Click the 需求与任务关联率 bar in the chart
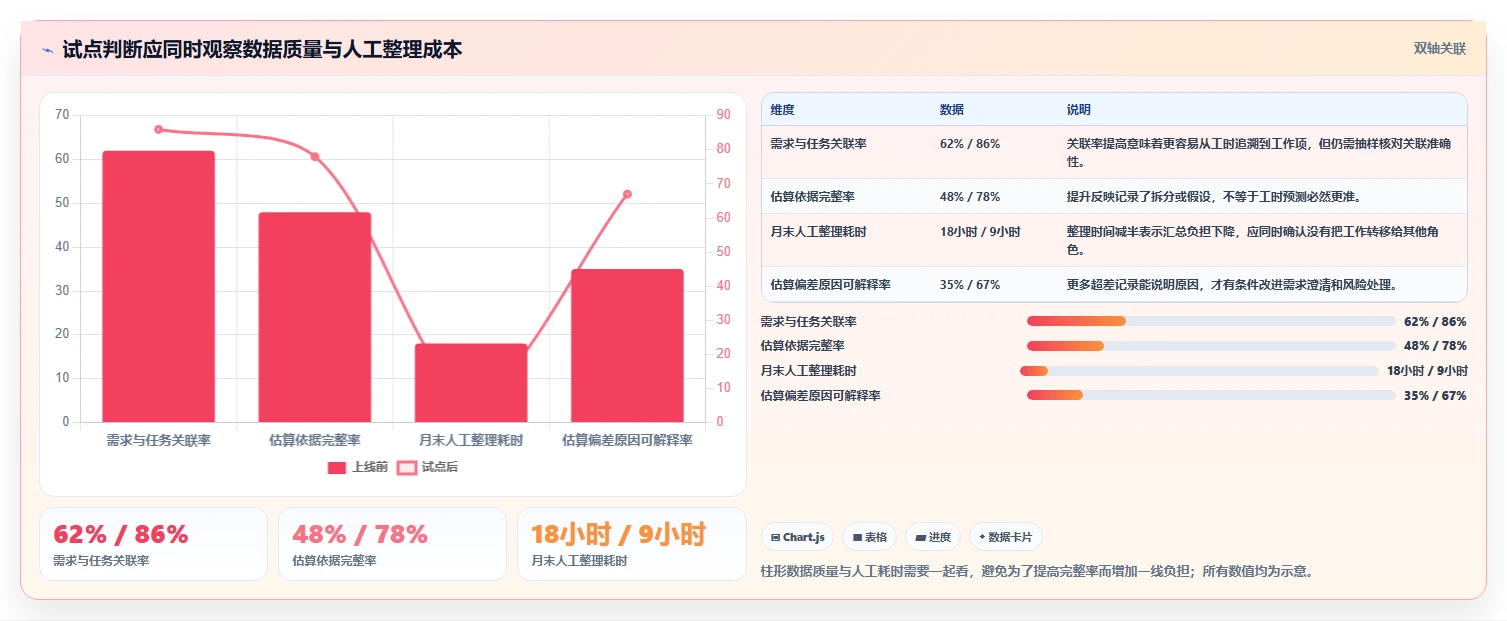The width and height of the screenshot is (1507, 621). point(159,286)
